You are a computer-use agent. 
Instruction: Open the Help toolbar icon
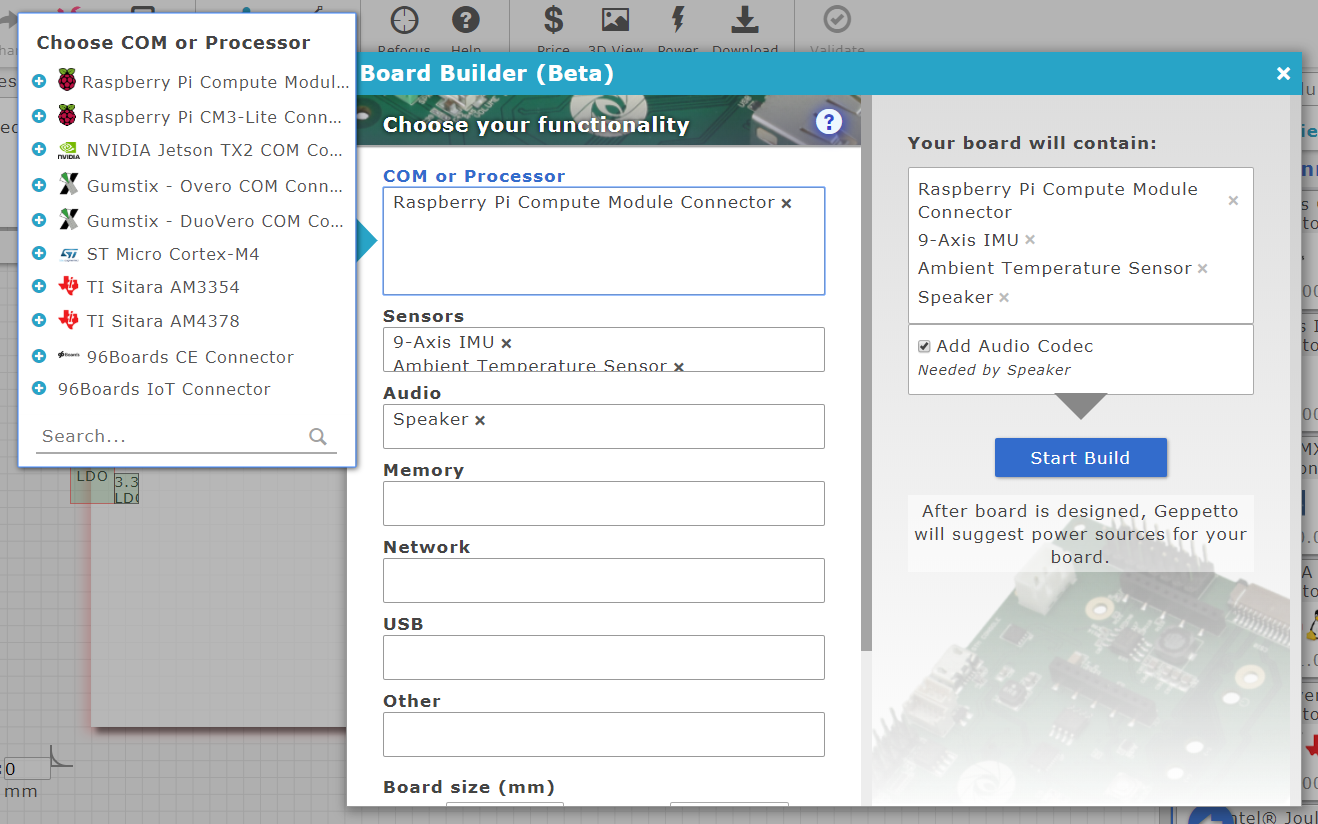click(466, 20)
